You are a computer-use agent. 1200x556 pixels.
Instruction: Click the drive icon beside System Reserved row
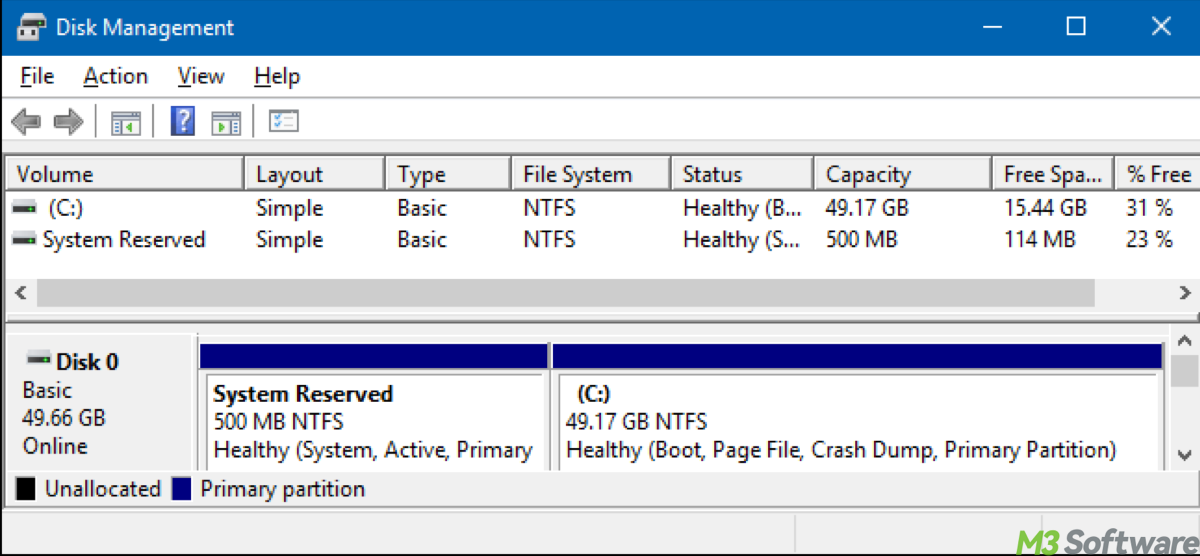pos(25,240)
